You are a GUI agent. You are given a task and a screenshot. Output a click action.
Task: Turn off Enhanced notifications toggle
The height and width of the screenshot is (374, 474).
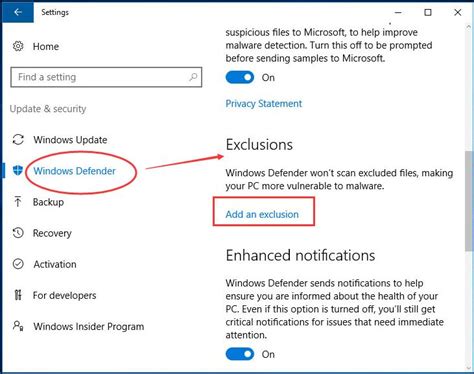point(240,354)
